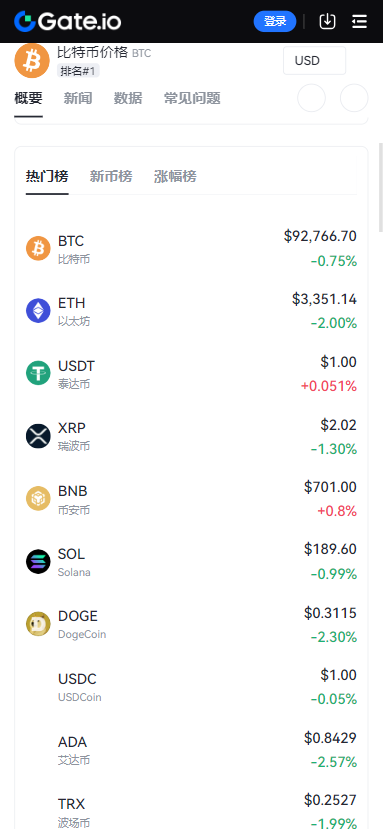
Task: Open the app download icon
Action: [327, 21]
